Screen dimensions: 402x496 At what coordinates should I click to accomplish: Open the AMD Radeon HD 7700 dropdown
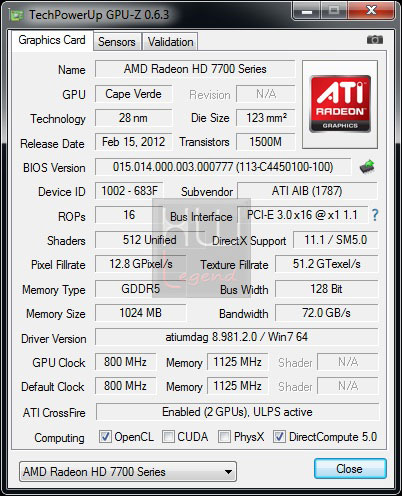pyautogui.click(x=128, y=472)
